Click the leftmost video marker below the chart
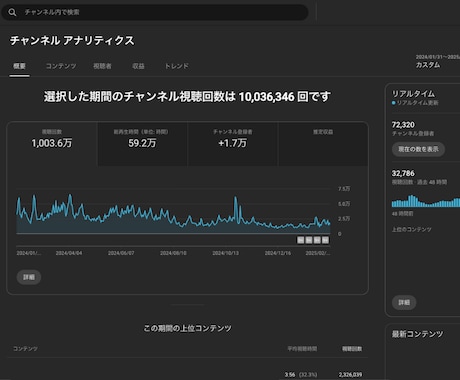The image size is (460, 380). (x=300, y=240)
